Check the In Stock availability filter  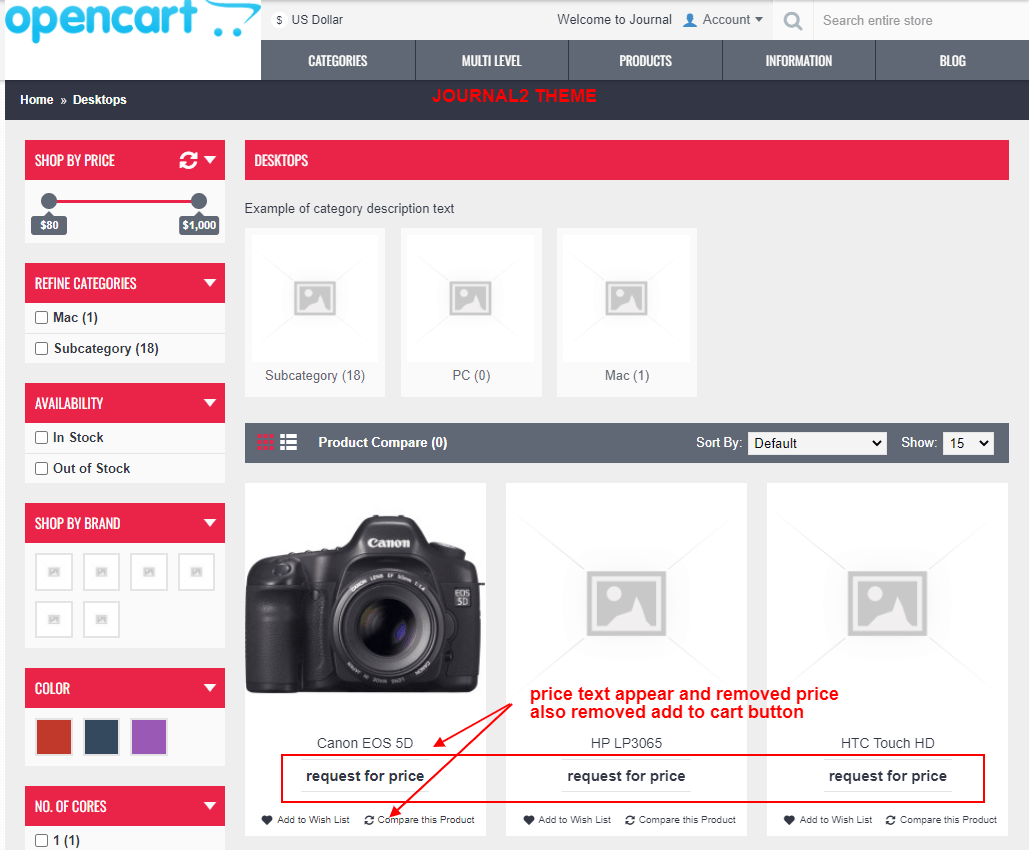[x=42, y=437]
